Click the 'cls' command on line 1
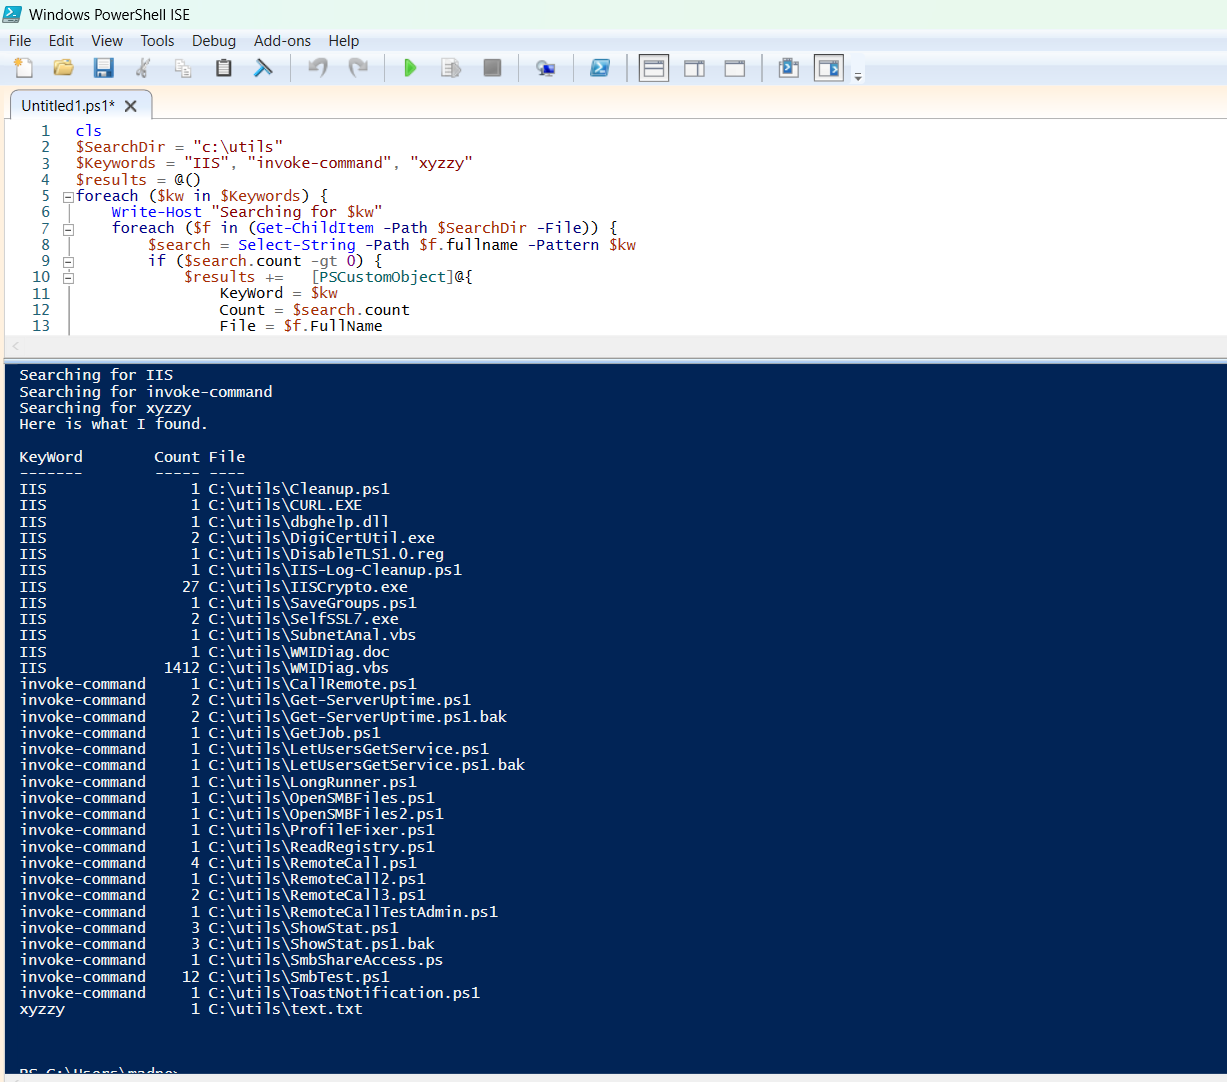Image resolution: width=1227 pixels, height=1082 pixels. (x=88, y=131)
